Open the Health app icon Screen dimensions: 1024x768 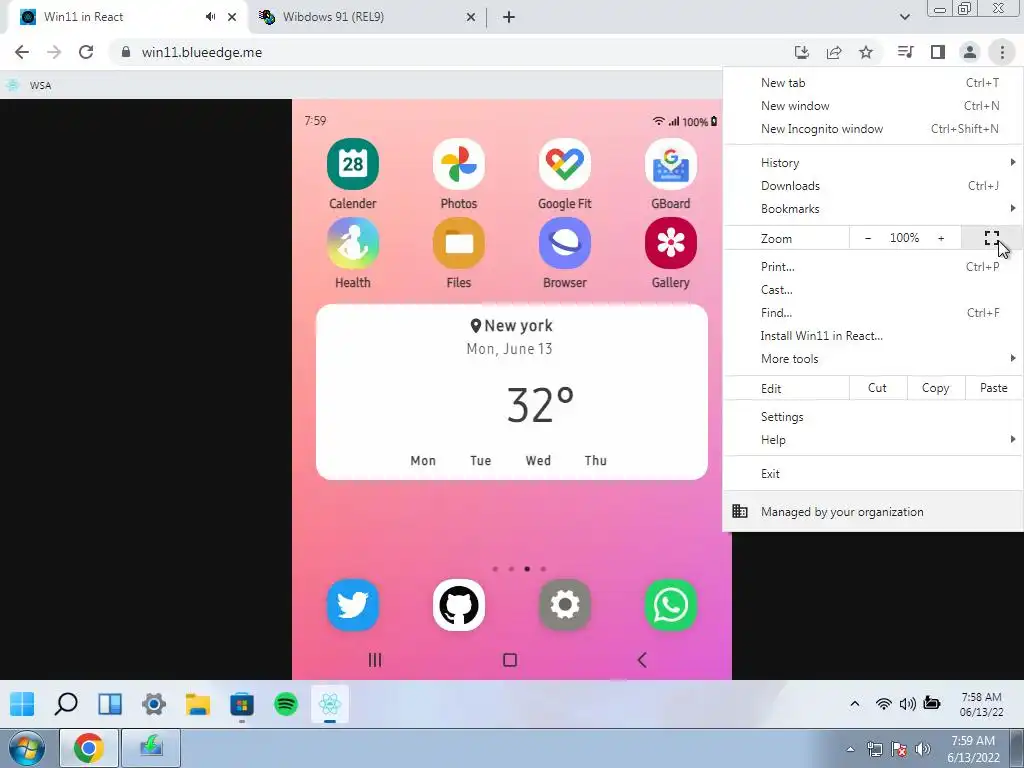(353, 244)
